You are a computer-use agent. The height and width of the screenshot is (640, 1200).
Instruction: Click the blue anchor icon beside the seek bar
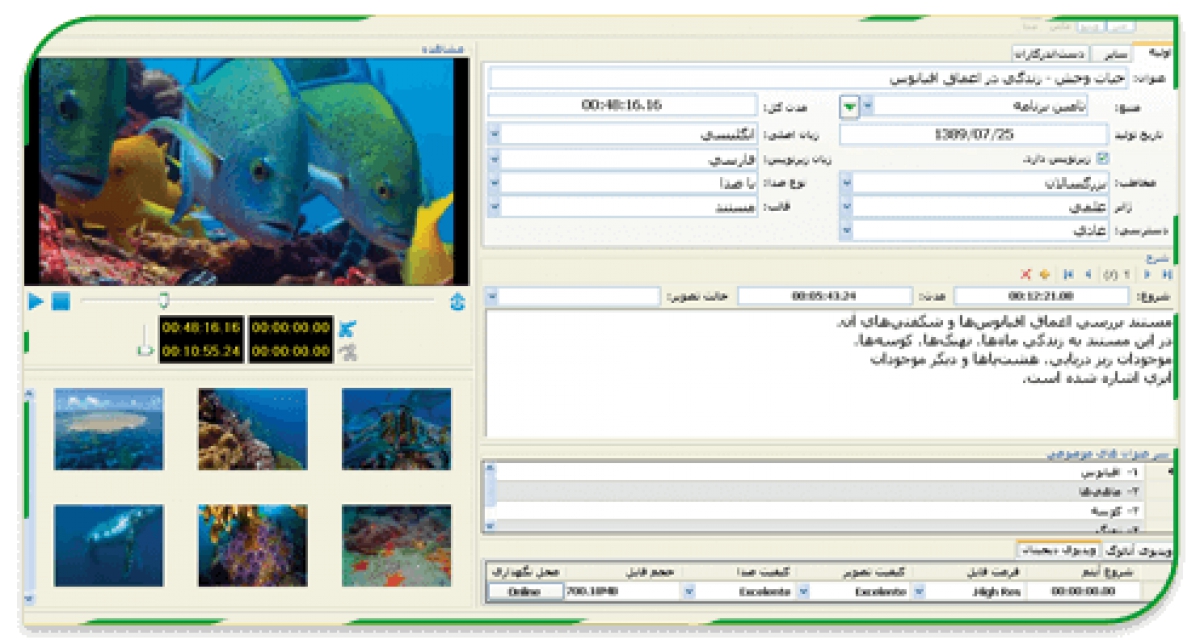(x=458, y=302)
